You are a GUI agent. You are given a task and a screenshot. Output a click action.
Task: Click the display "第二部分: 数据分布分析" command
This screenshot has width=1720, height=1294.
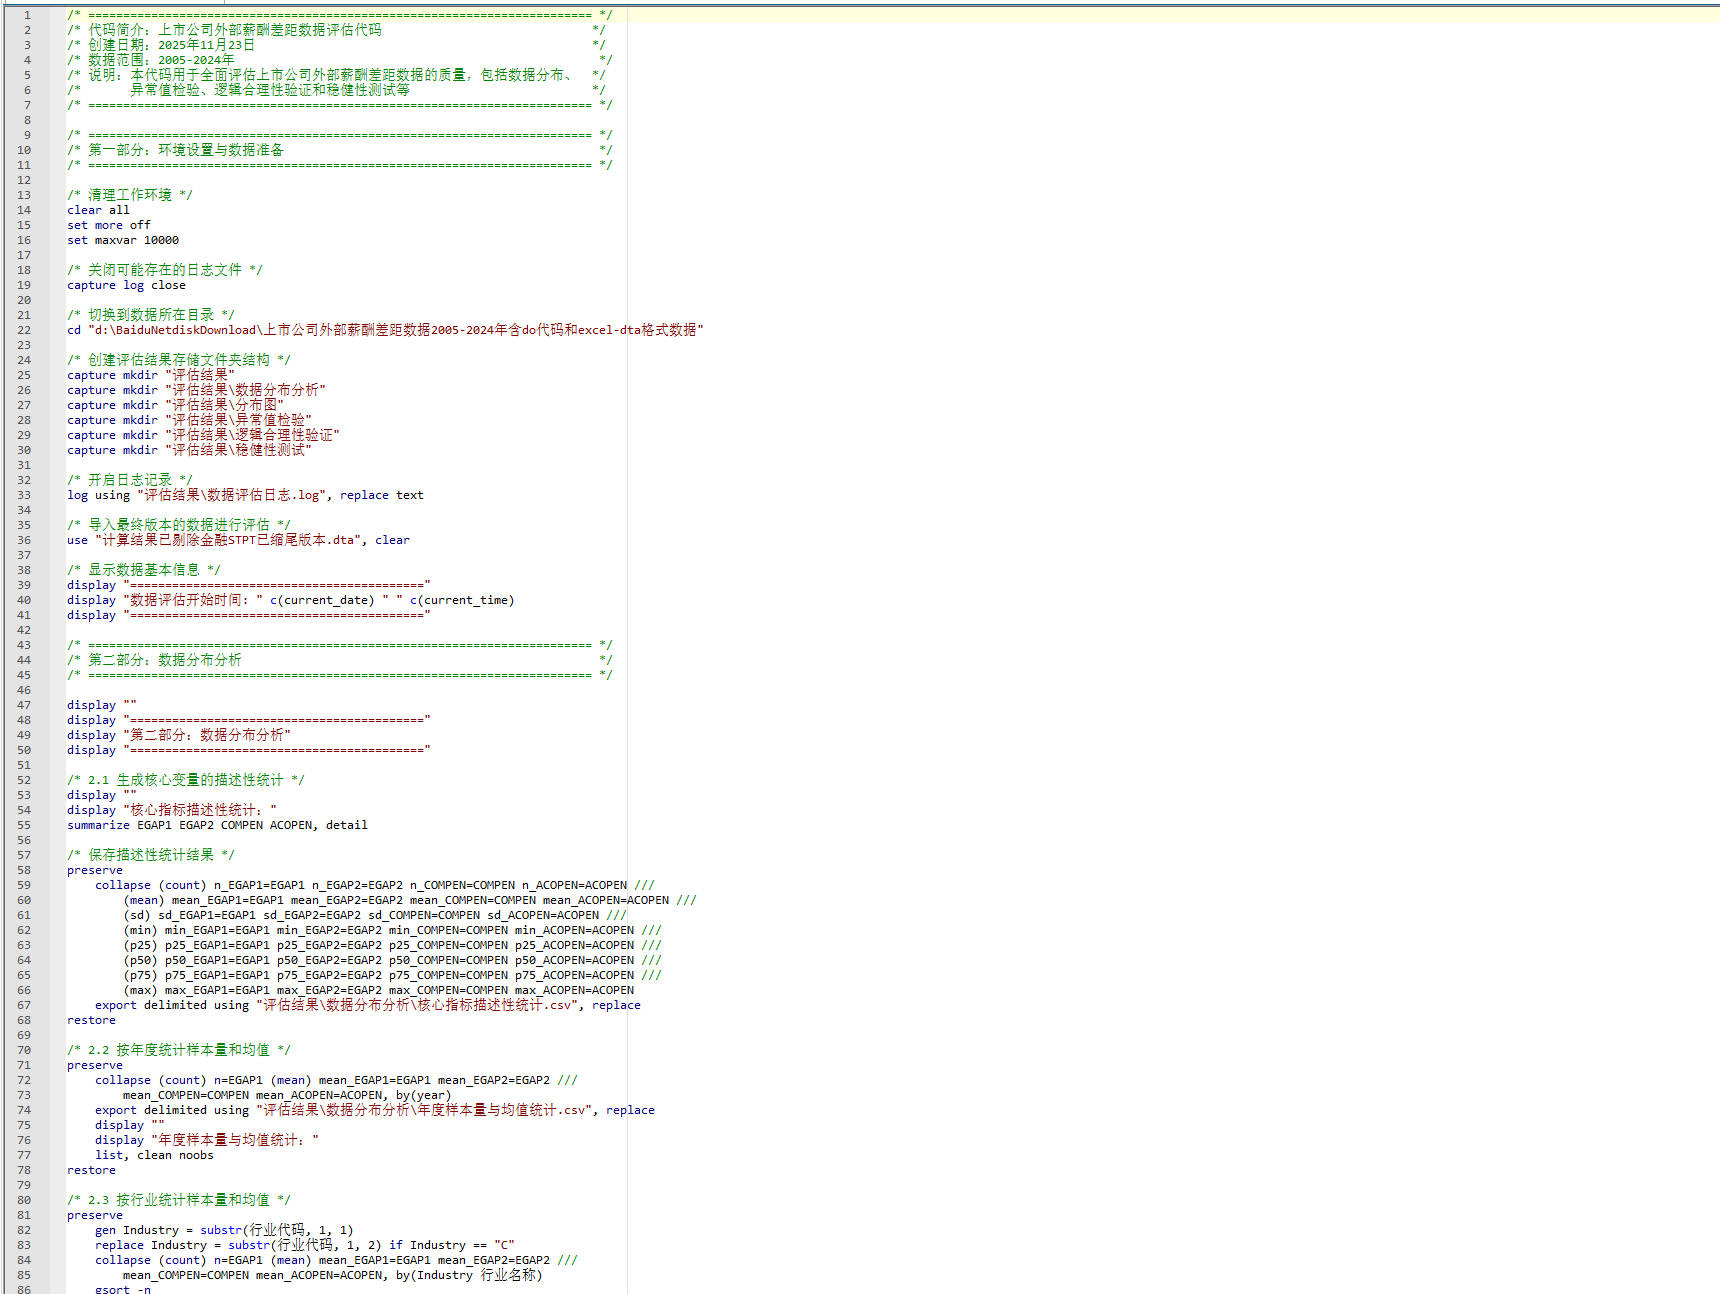pos(179,735)
